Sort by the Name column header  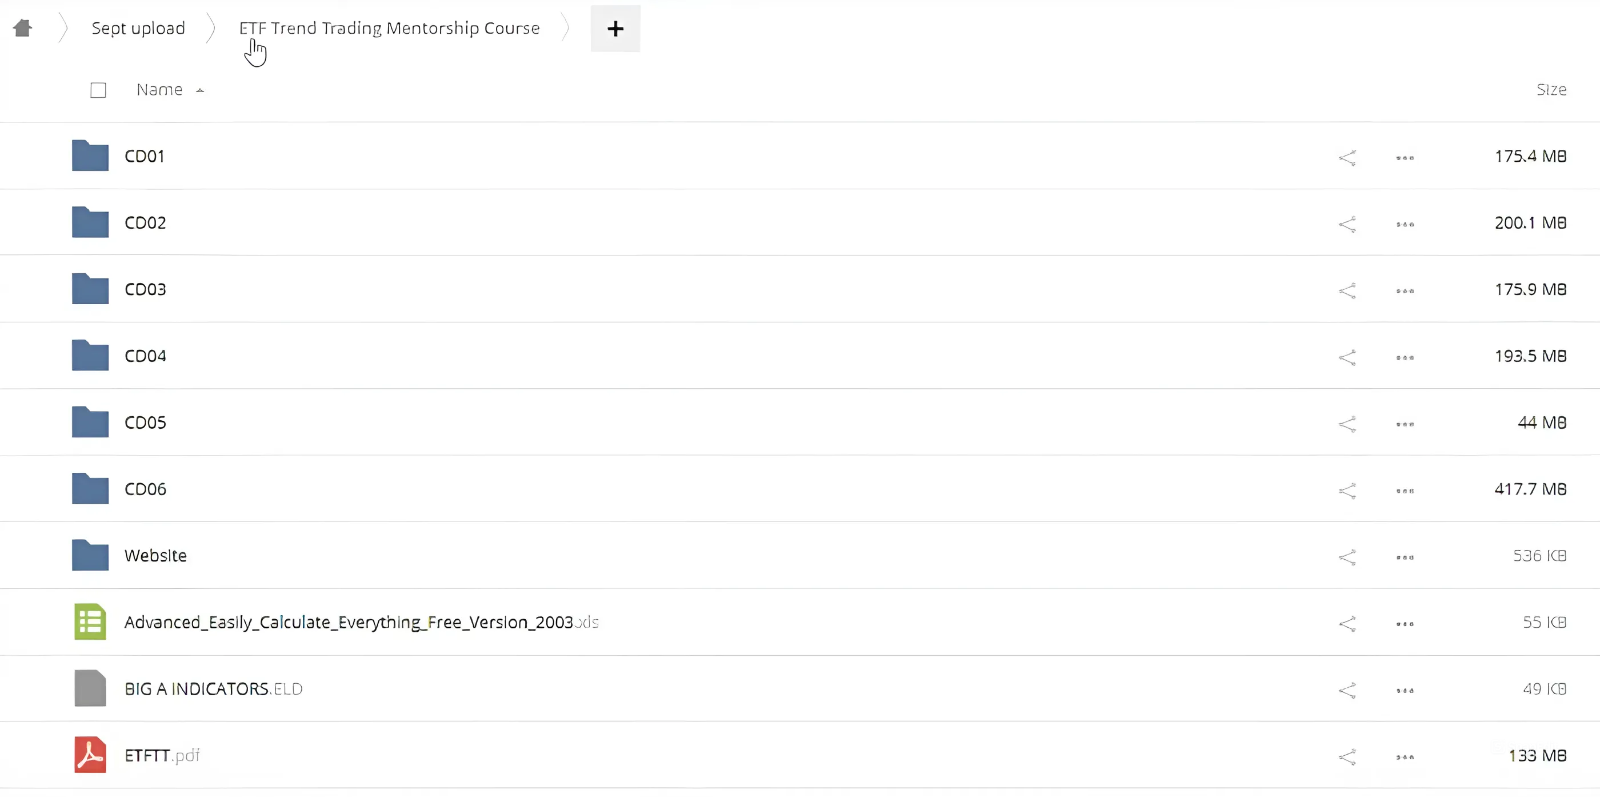[160, 90]
